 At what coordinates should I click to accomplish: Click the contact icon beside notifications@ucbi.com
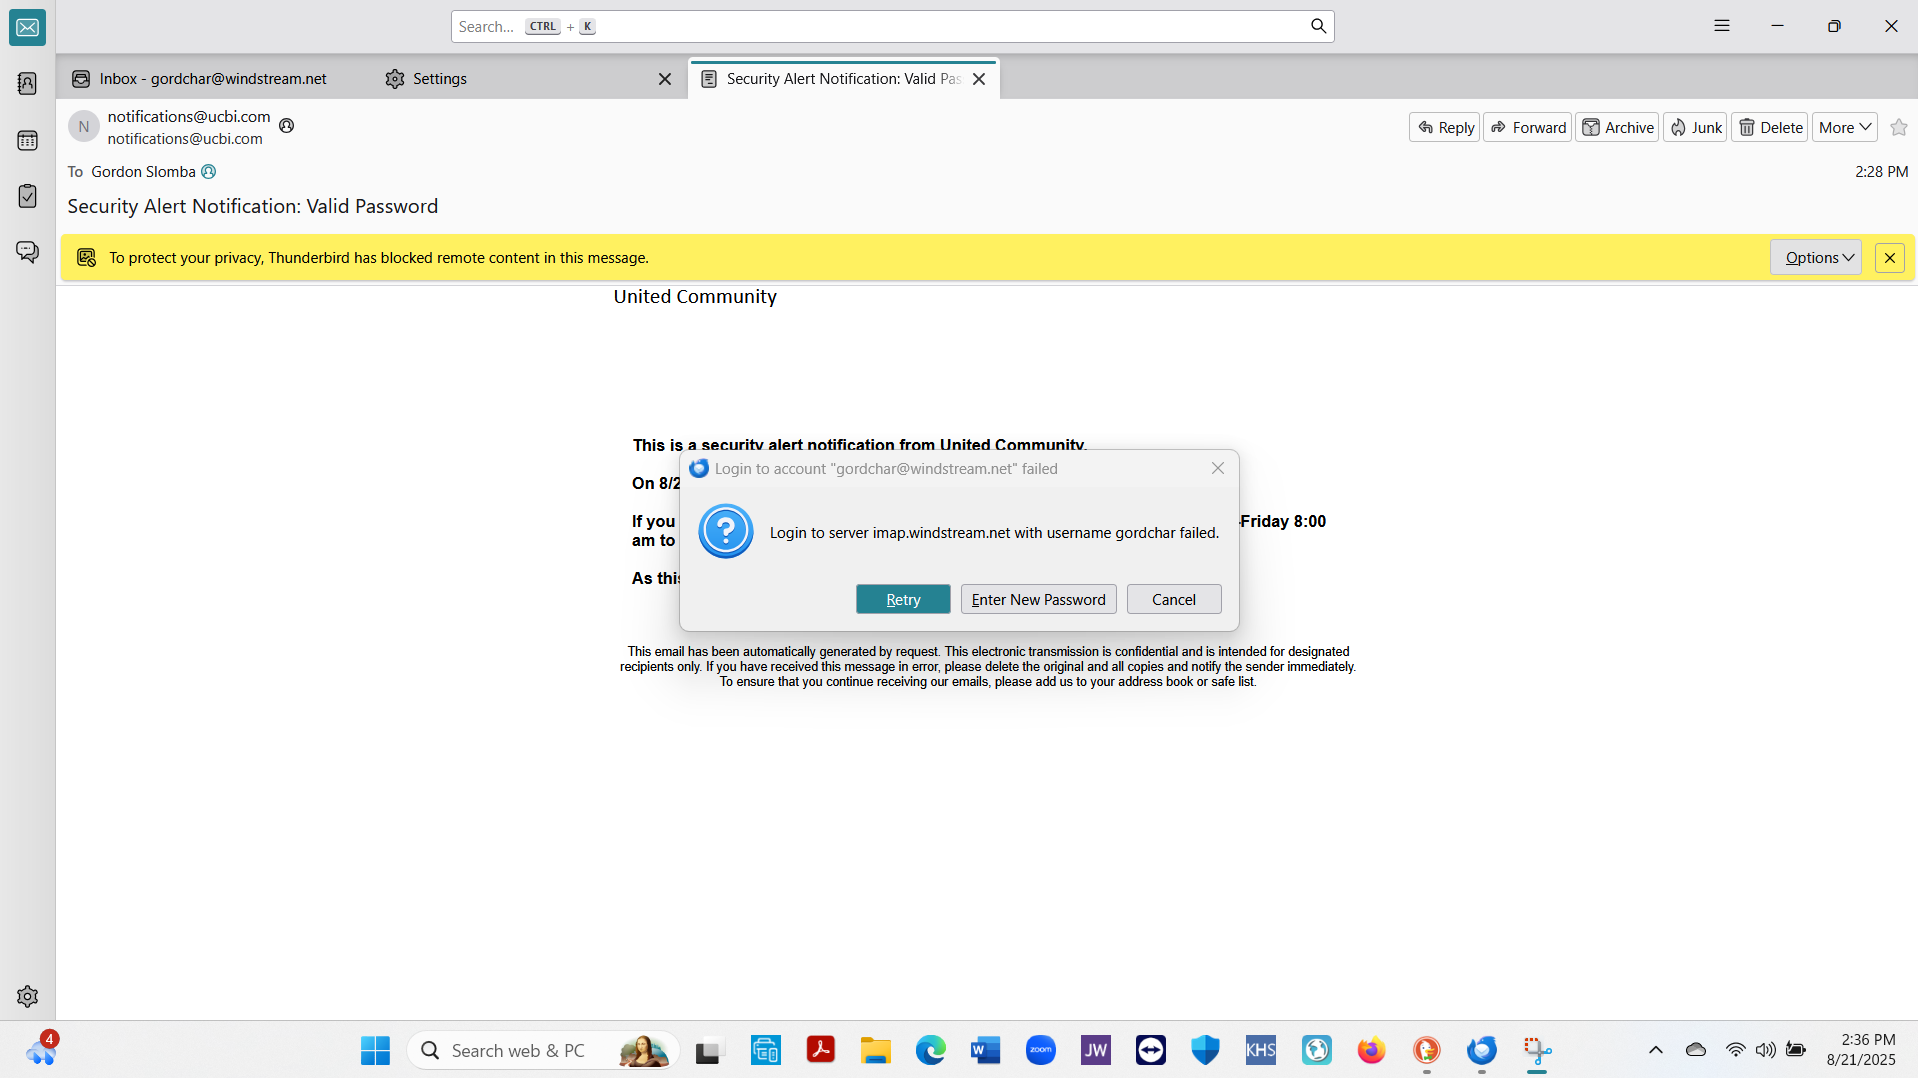click(x=286, y=126)
